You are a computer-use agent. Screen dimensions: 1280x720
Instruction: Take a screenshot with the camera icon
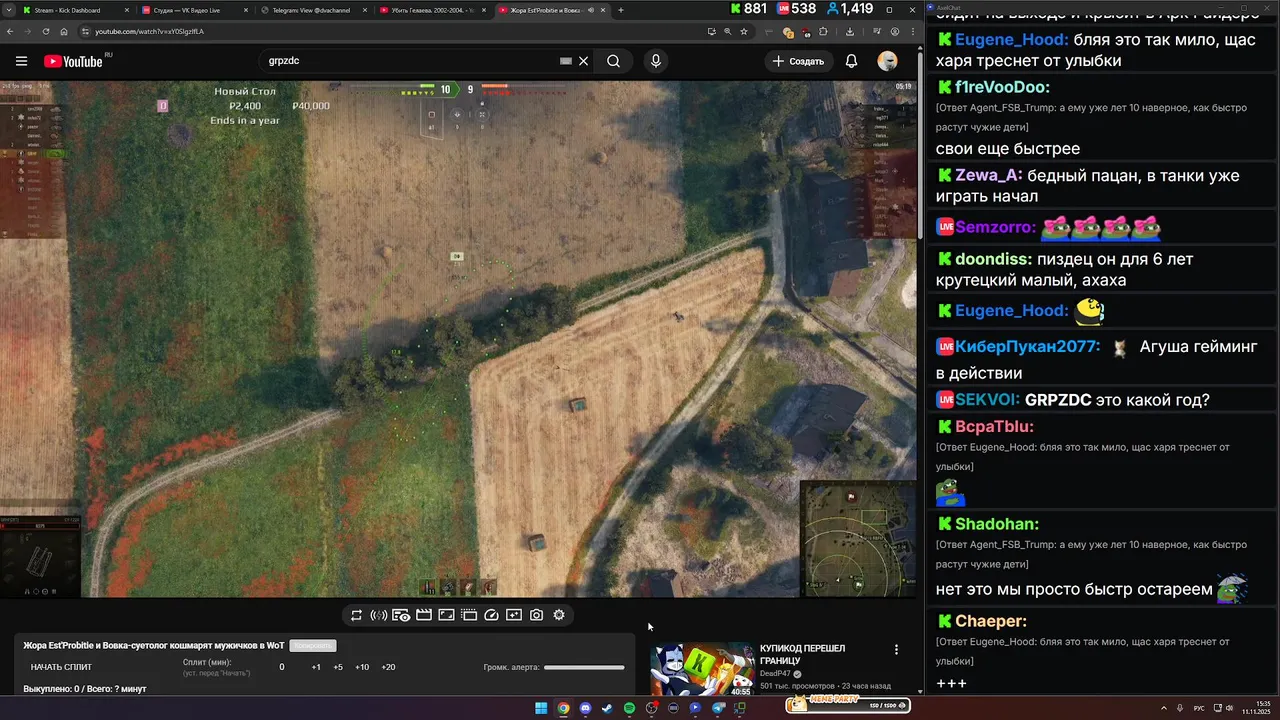point(536,615)
